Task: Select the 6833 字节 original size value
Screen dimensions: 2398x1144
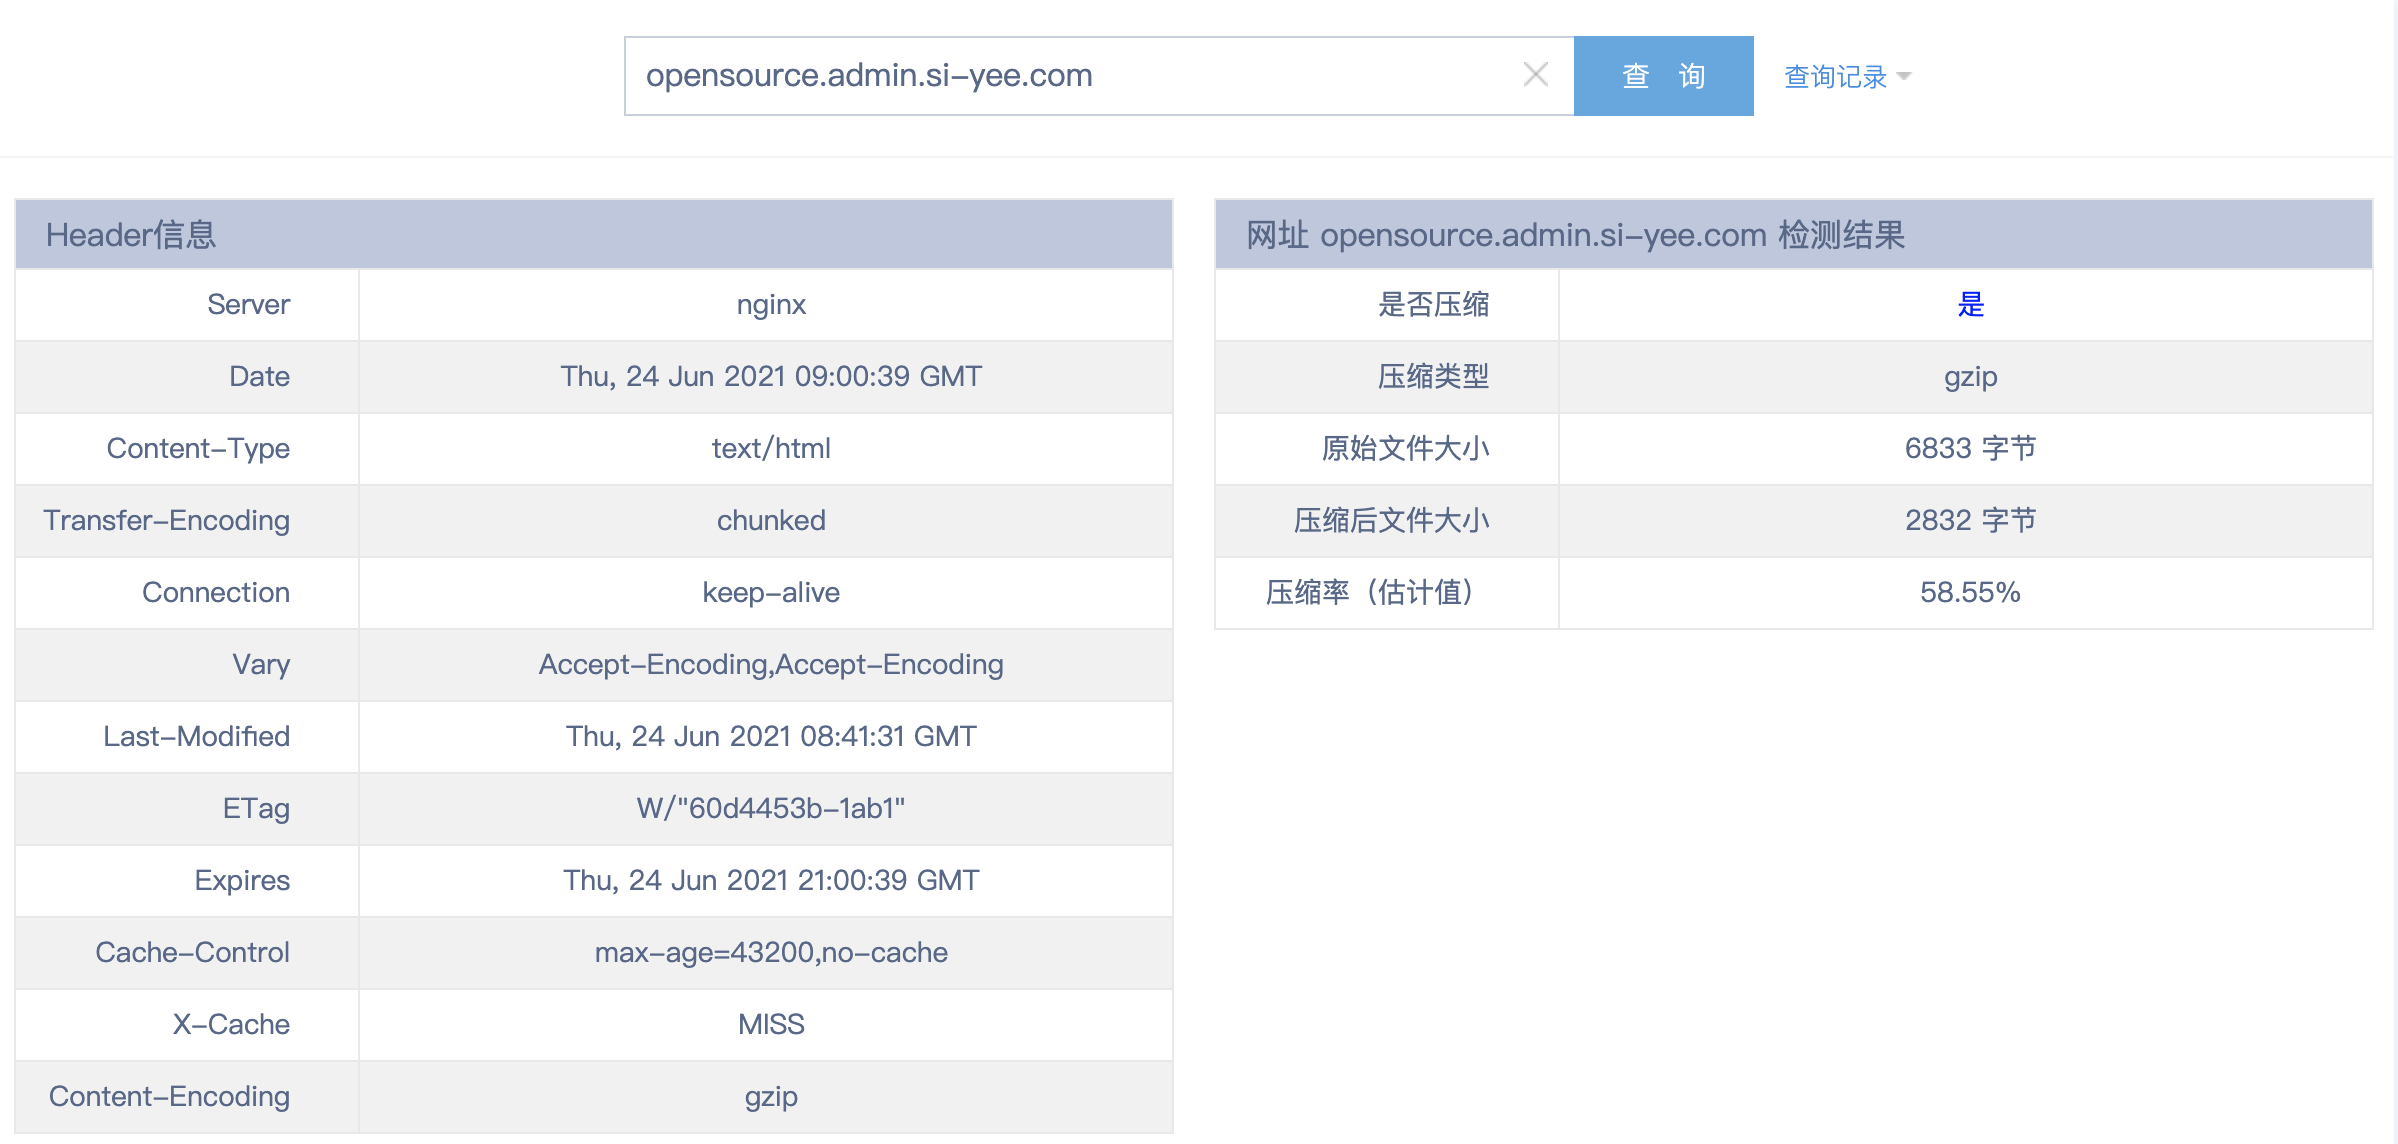Action: pos(1970,449)
